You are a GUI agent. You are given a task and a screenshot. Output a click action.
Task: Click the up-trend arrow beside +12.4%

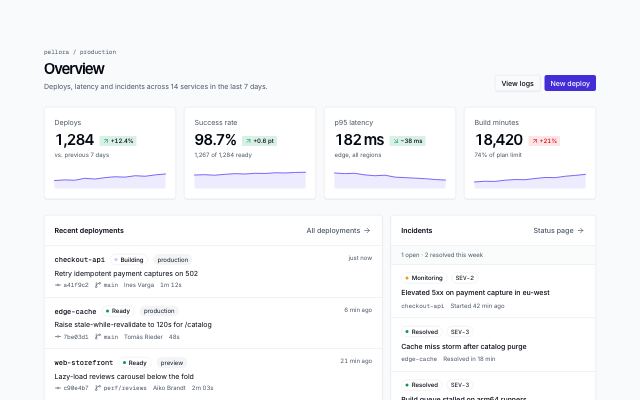[x=106, y=141]
